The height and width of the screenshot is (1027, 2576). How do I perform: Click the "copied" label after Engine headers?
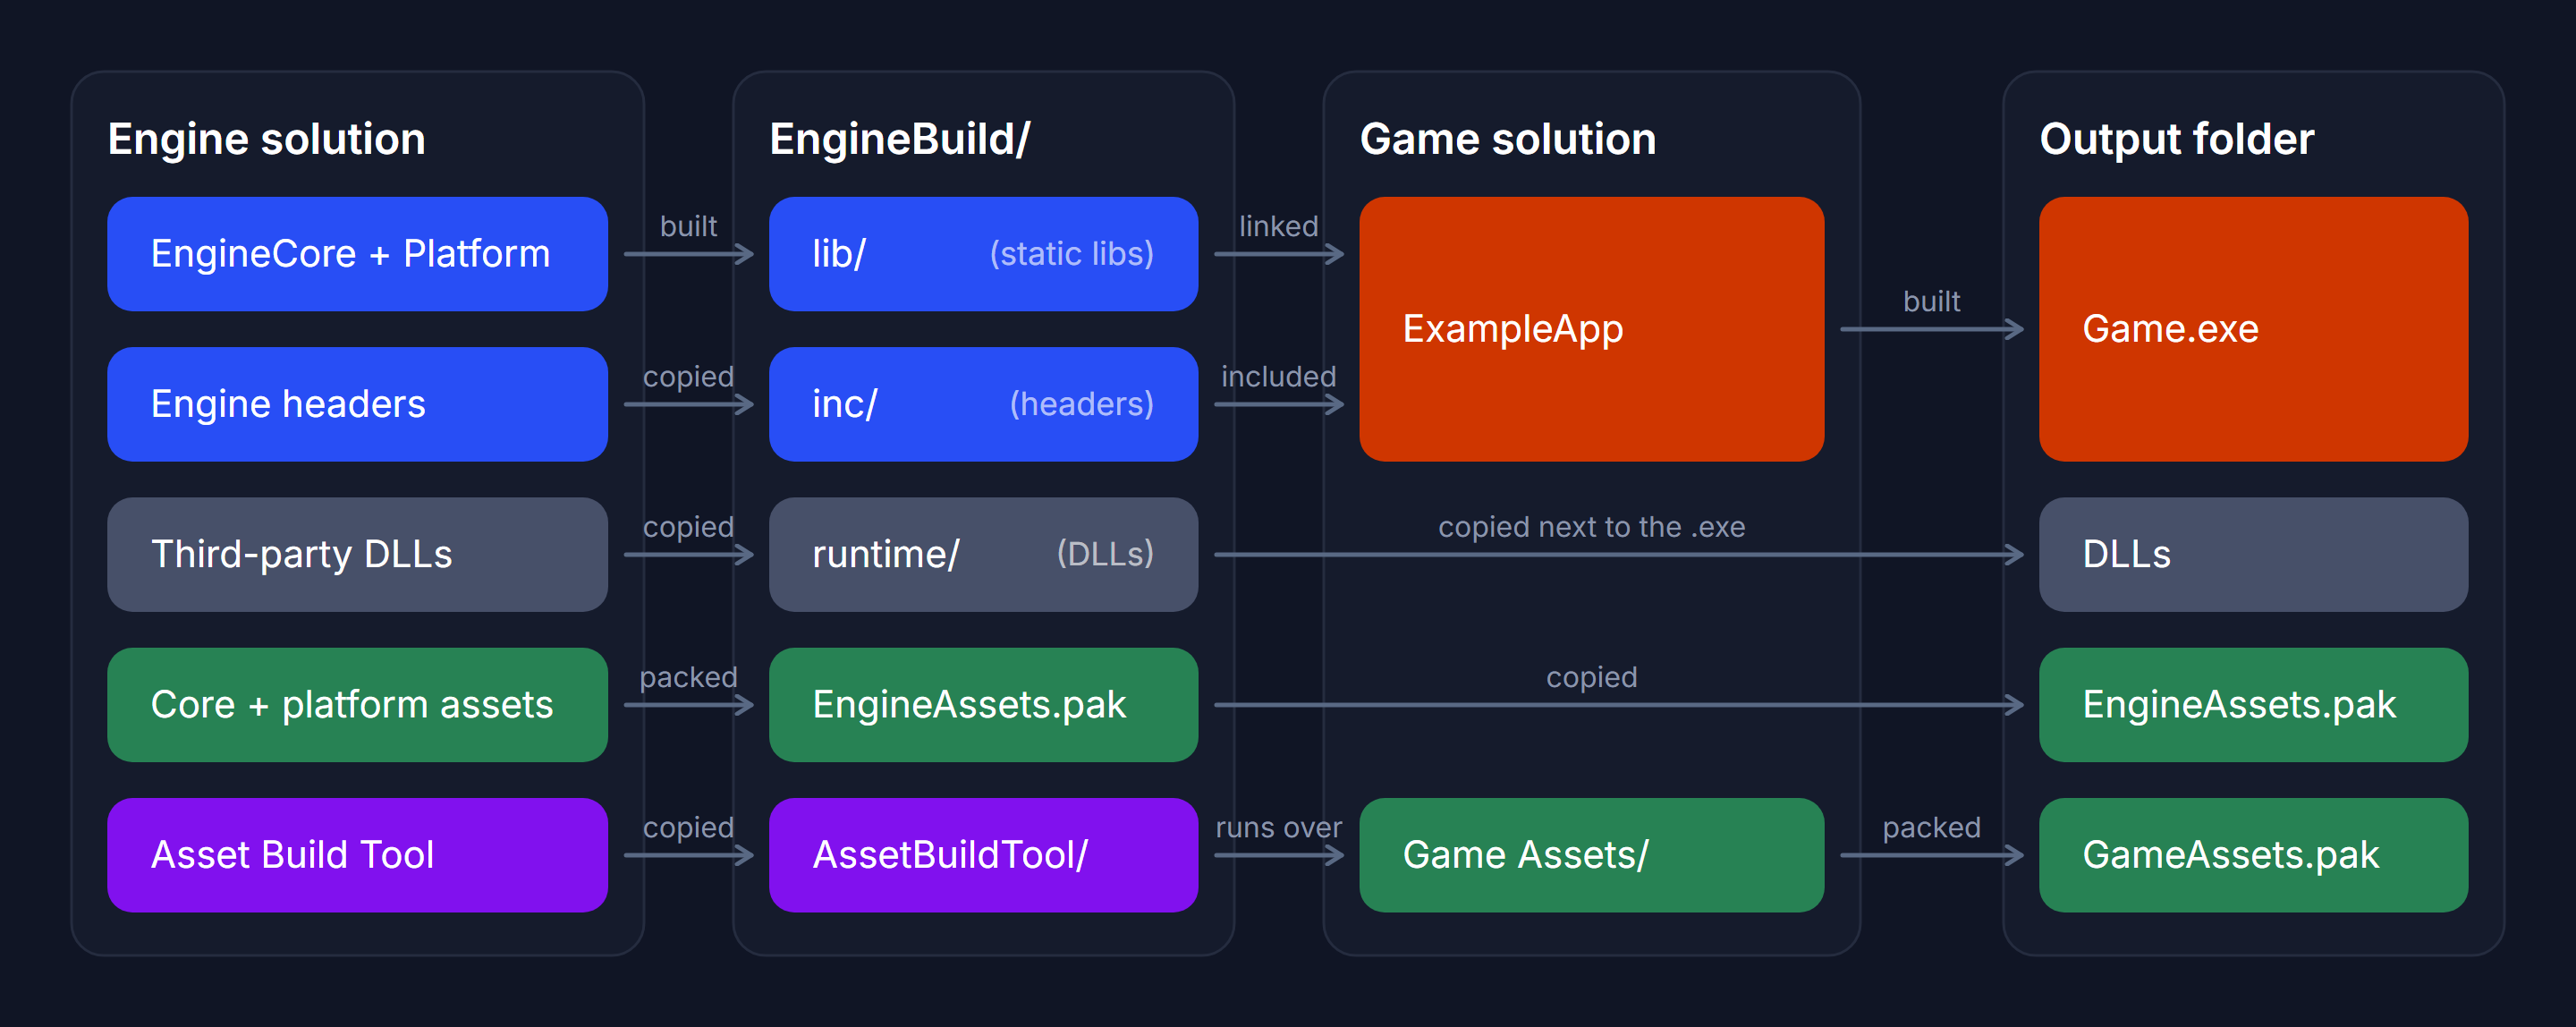tap(688, 376)
